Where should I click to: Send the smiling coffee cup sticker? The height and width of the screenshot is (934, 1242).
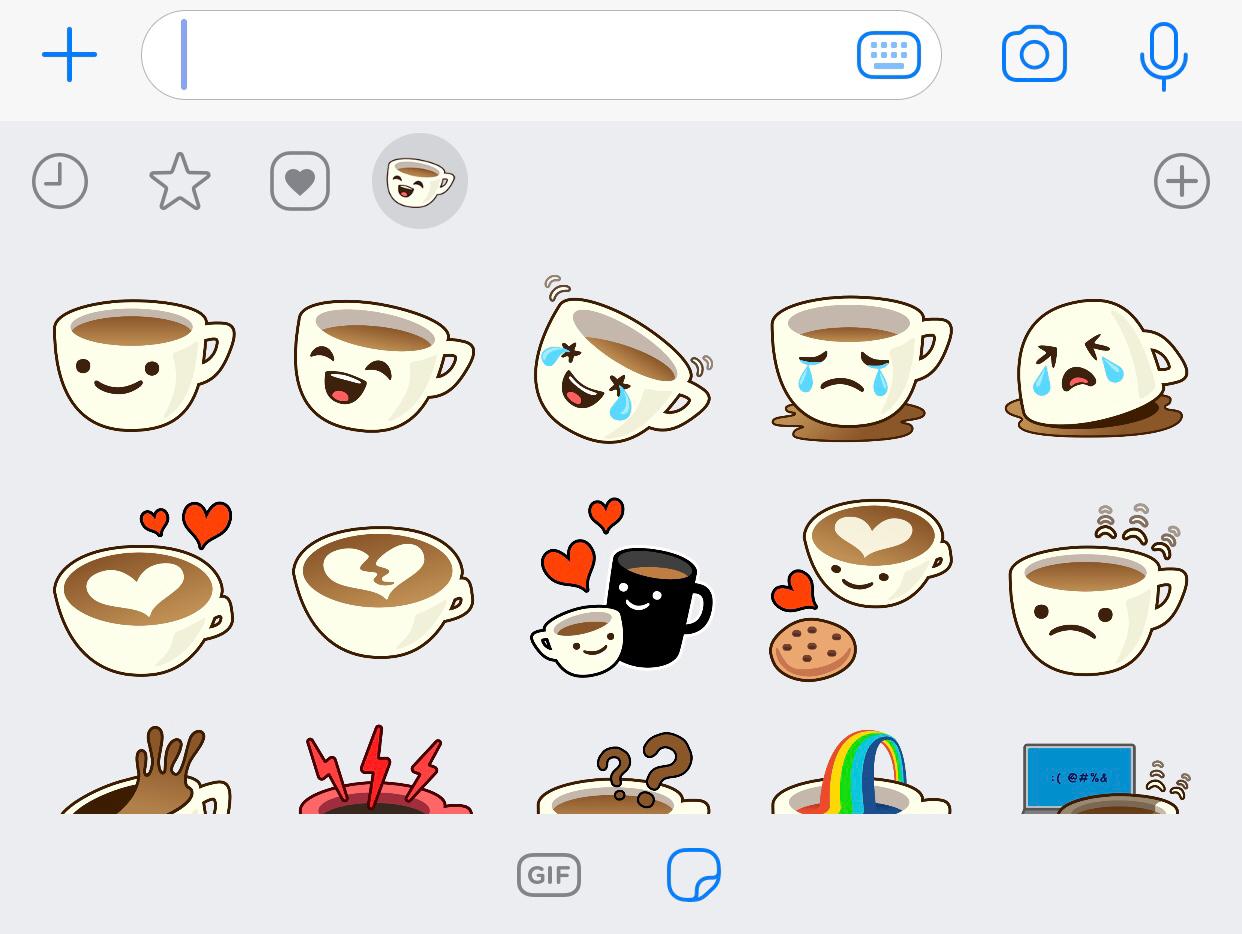[143, 365]
